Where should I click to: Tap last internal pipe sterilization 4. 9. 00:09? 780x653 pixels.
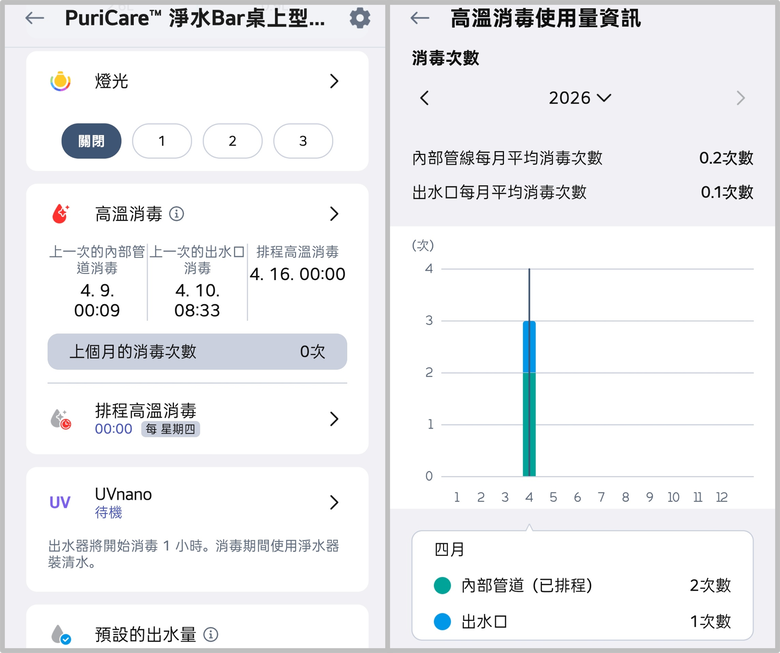coord(97,300)
